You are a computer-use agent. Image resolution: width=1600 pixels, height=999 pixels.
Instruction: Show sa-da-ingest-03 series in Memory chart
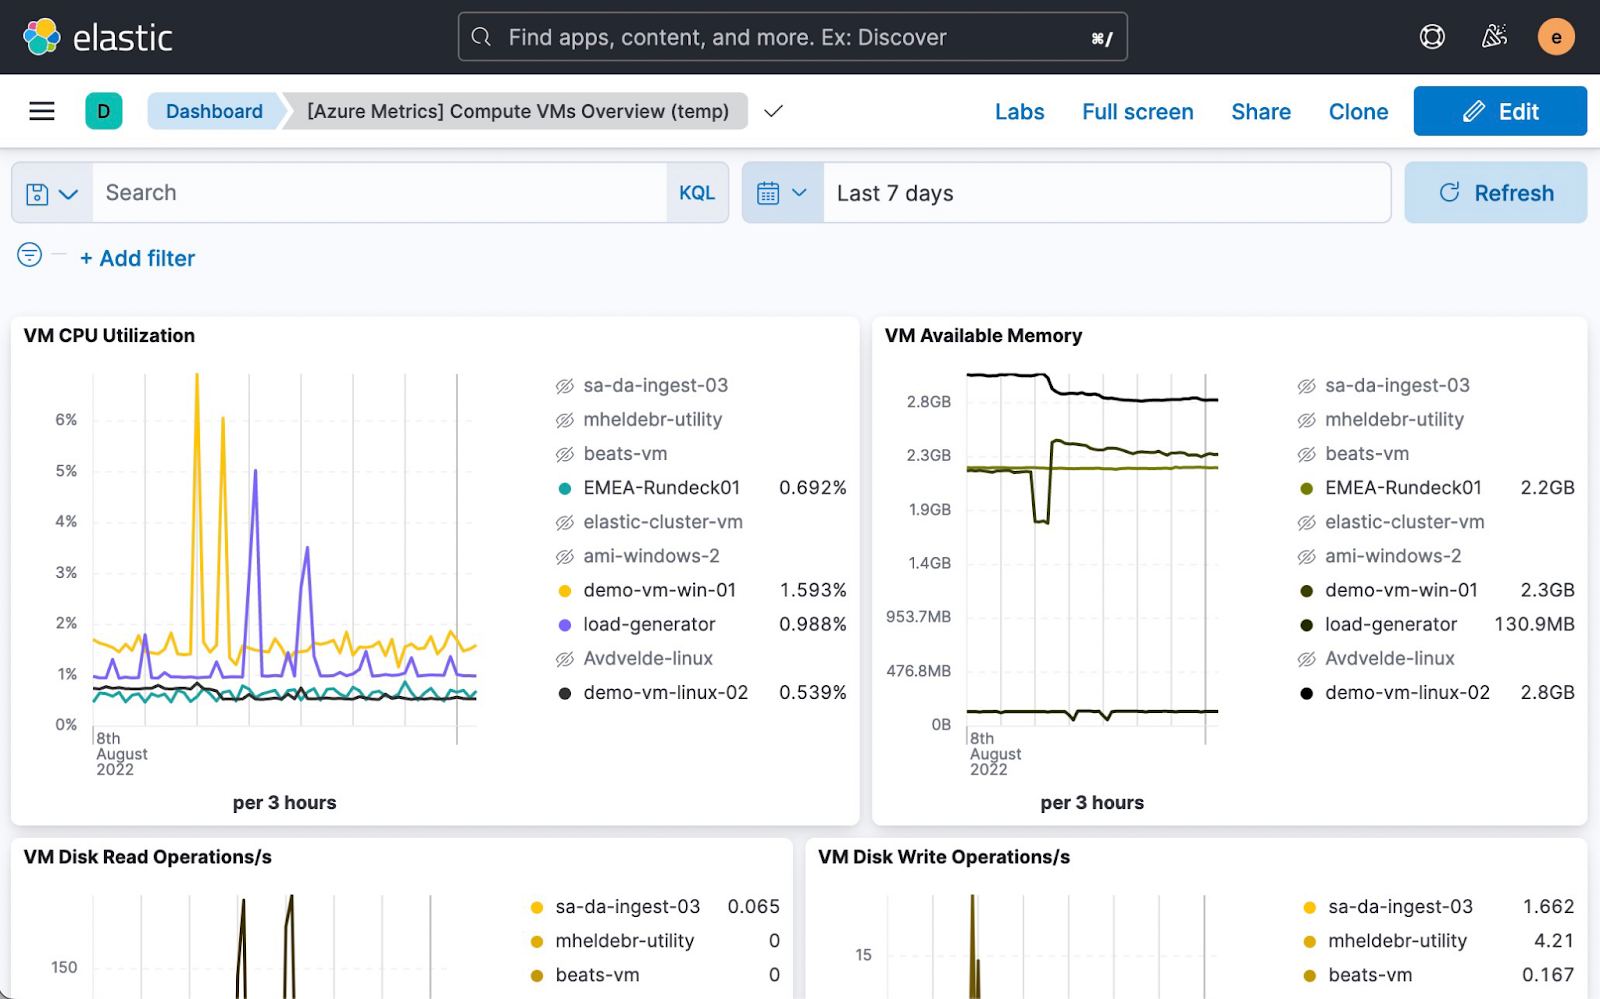[1306, 386]
